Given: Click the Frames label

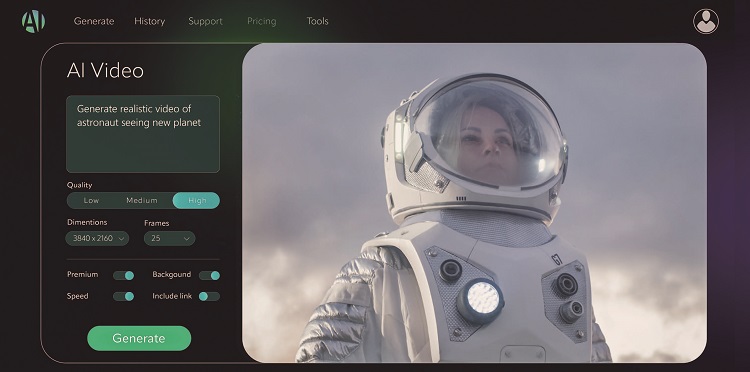Looking at the screenshot, I should click(x=156, y=223).
